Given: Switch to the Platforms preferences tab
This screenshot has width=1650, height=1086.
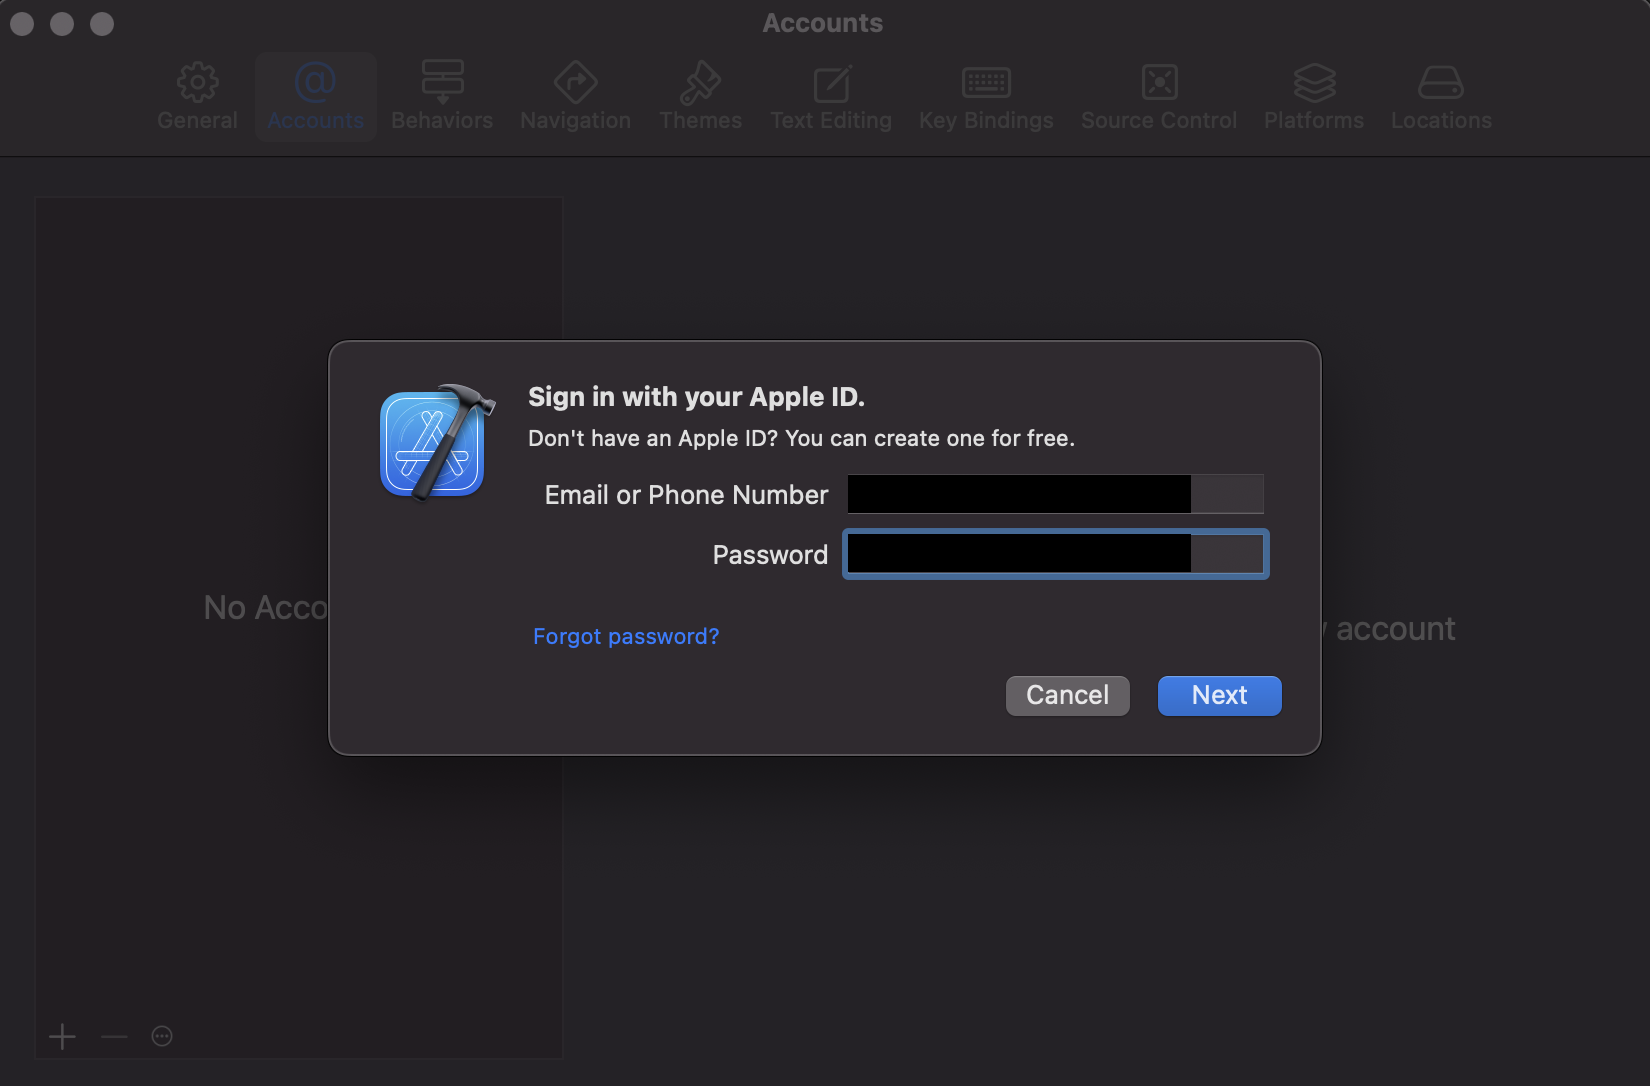Looking at the screenshot, I should point(1314,97).
